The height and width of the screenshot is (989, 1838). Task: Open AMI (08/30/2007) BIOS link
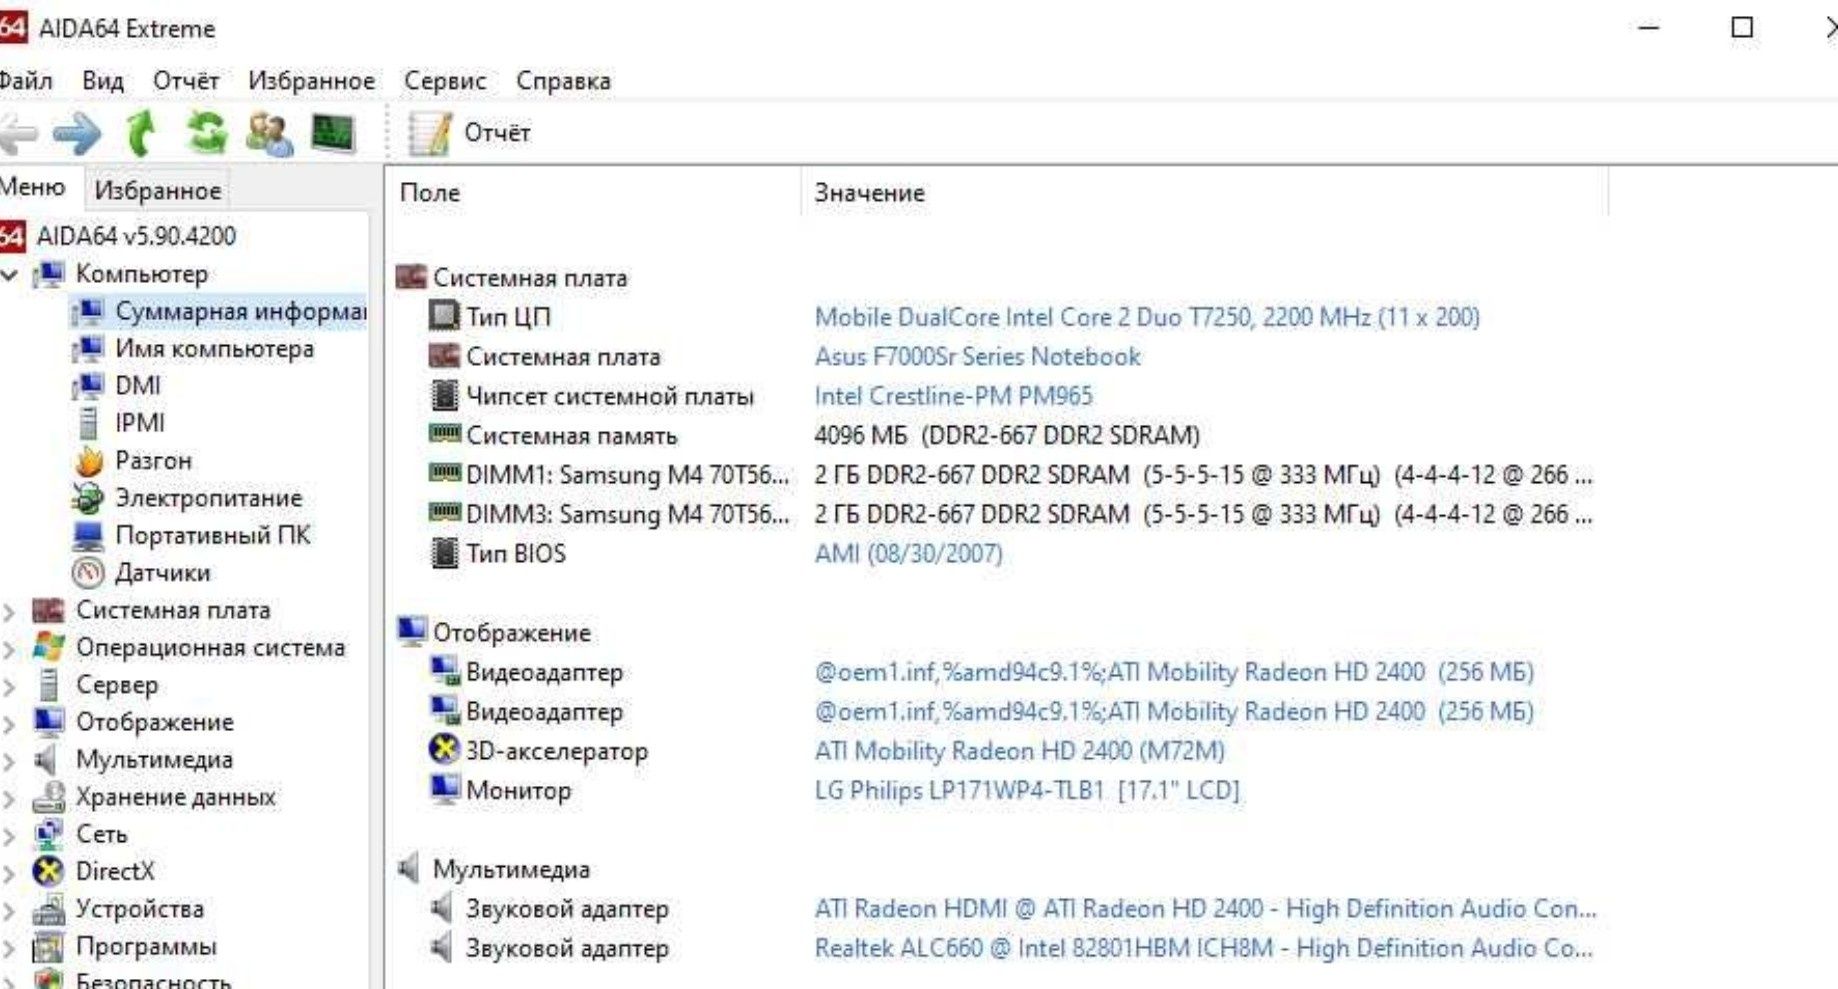click(x=908, y=554)
